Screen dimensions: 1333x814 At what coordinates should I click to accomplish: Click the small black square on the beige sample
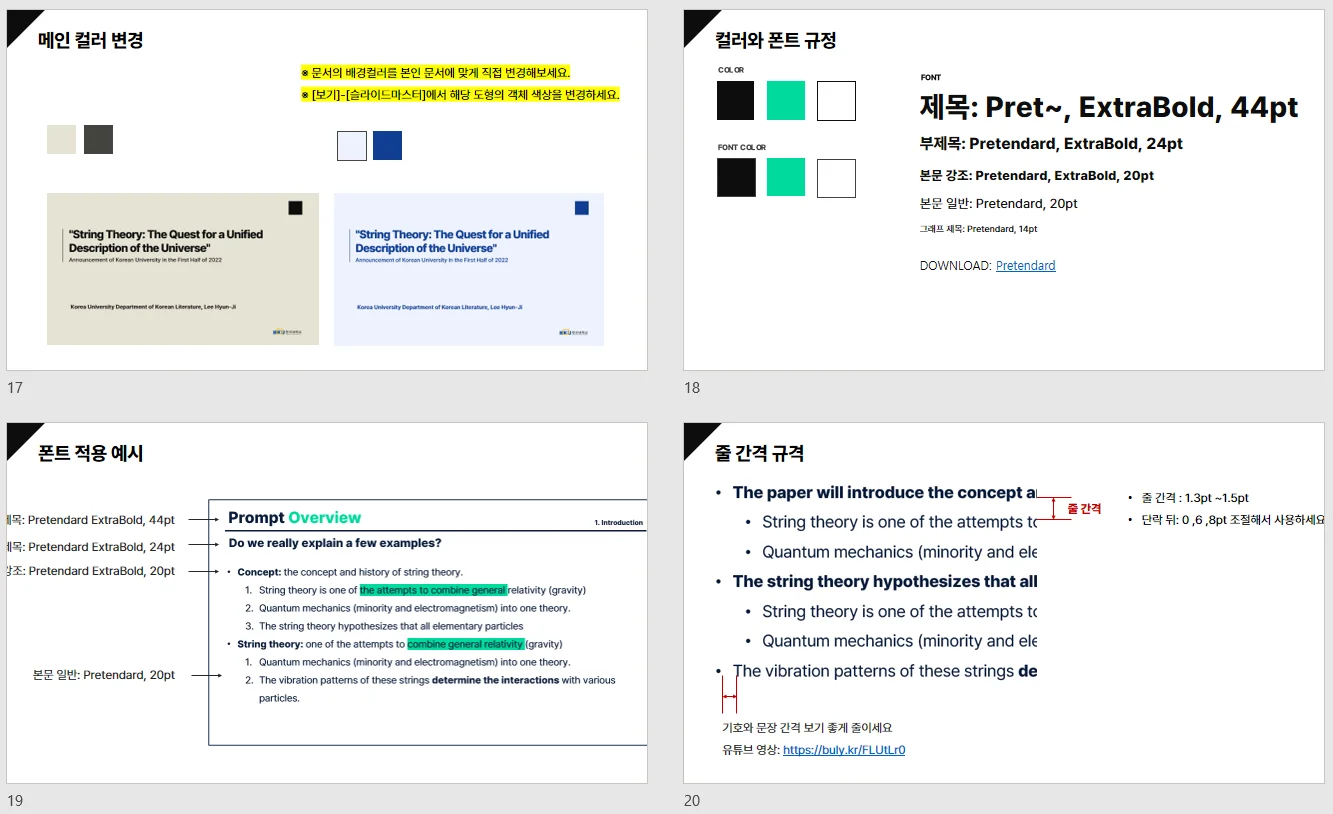(x=295, y=208)
